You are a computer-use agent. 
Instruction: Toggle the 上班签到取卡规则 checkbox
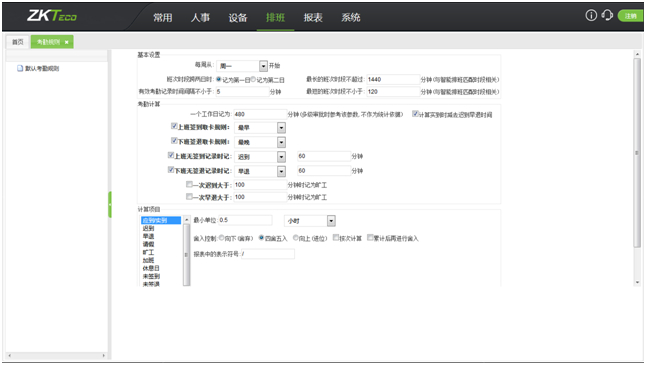(174, 126)
